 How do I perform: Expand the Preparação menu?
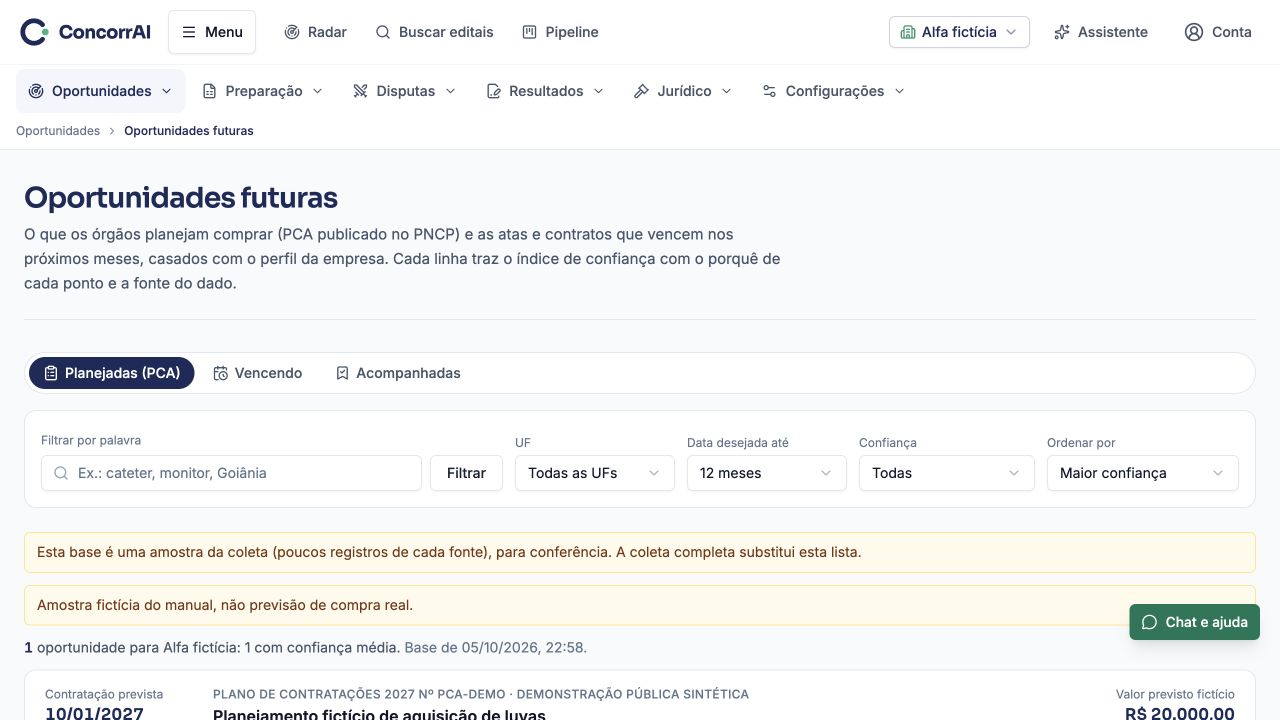pyautogui.click(x=263, y=91)
